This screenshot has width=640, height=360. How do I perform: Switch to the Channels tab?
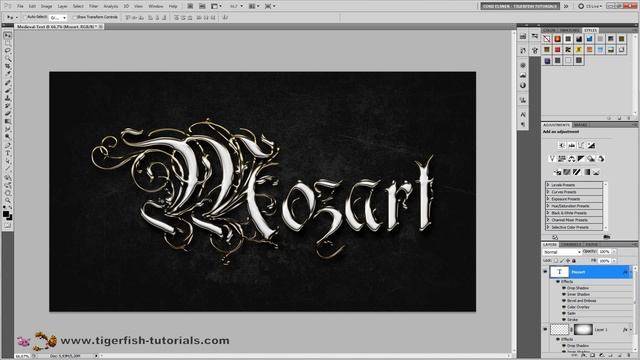(x=570, y=244)
